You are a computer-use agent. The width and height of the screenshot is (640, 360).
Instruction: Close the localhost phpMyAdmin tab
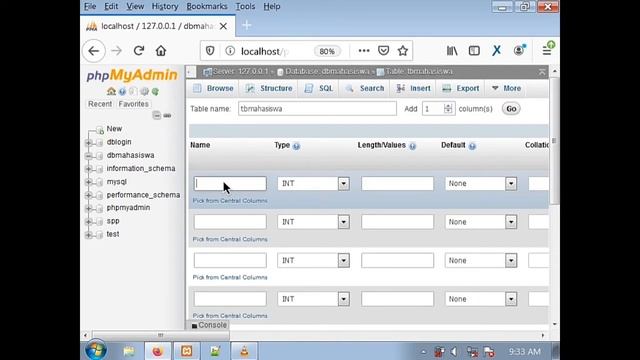pos(223,26)
